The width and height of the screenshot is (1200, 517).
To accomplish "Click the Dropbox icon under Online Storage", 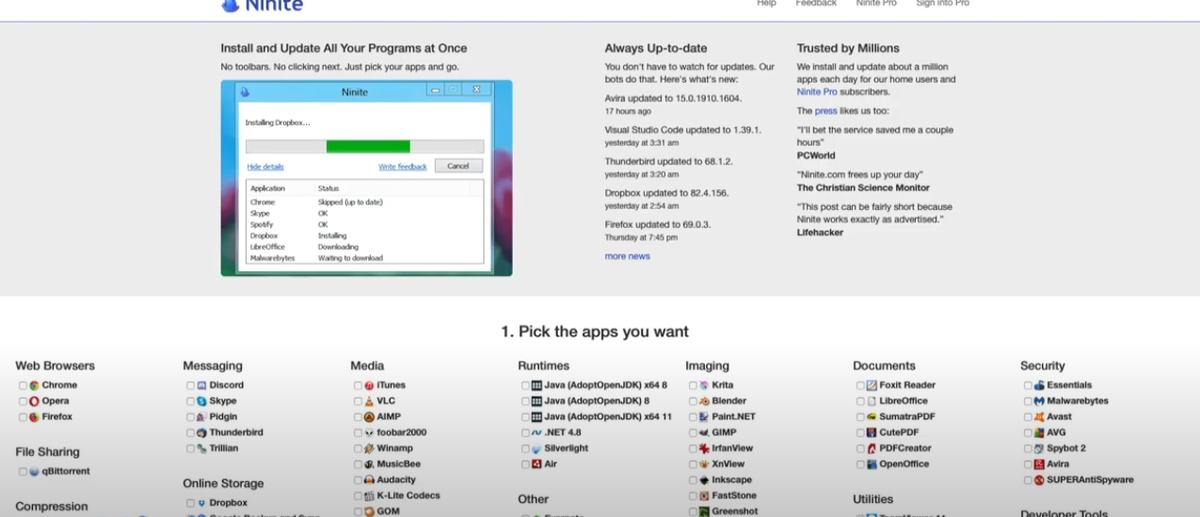I will (202, 503).
